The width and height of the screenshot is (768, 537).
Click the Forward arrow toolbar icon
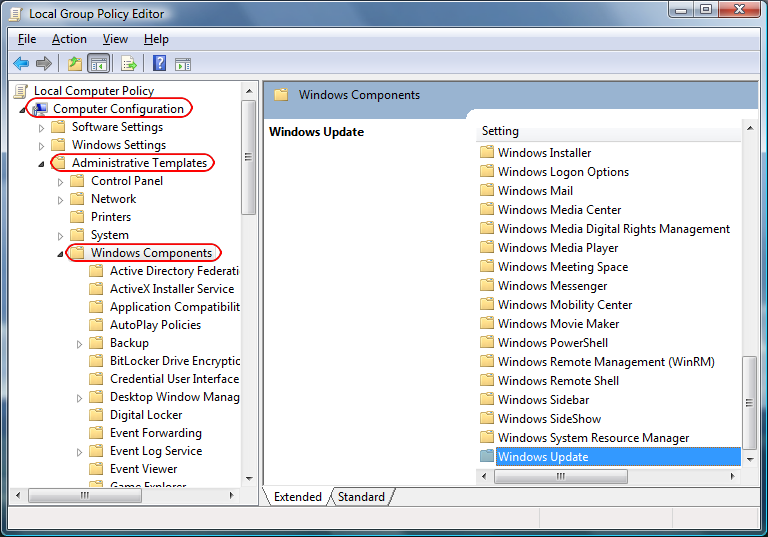pos(44,63)
